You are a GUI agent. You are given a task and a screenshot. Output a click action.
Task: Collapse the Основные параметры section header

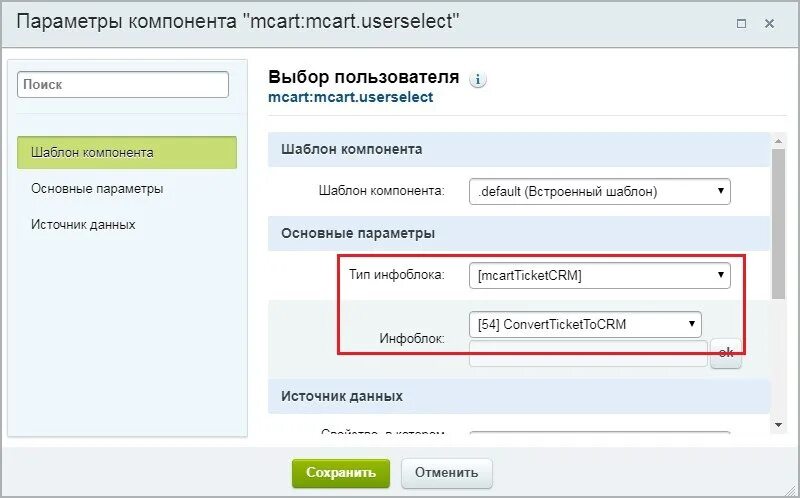click(519, 234)
